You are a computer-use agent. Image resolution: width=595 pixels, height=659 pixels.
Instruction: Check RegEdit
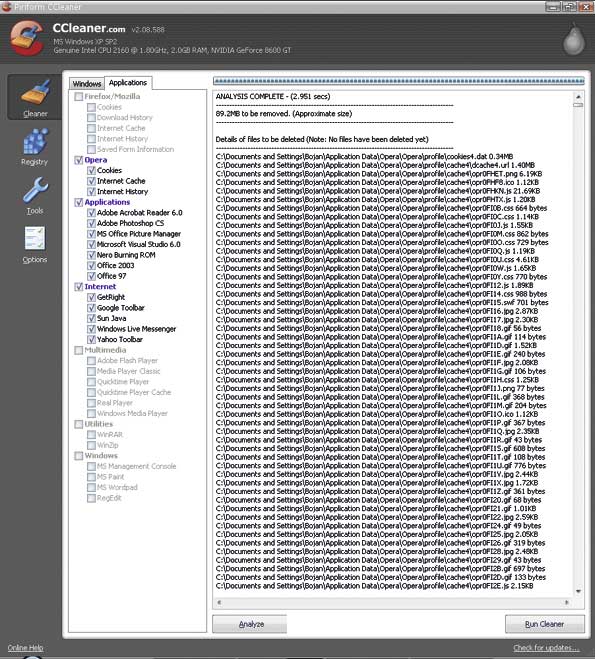[91, 498]
